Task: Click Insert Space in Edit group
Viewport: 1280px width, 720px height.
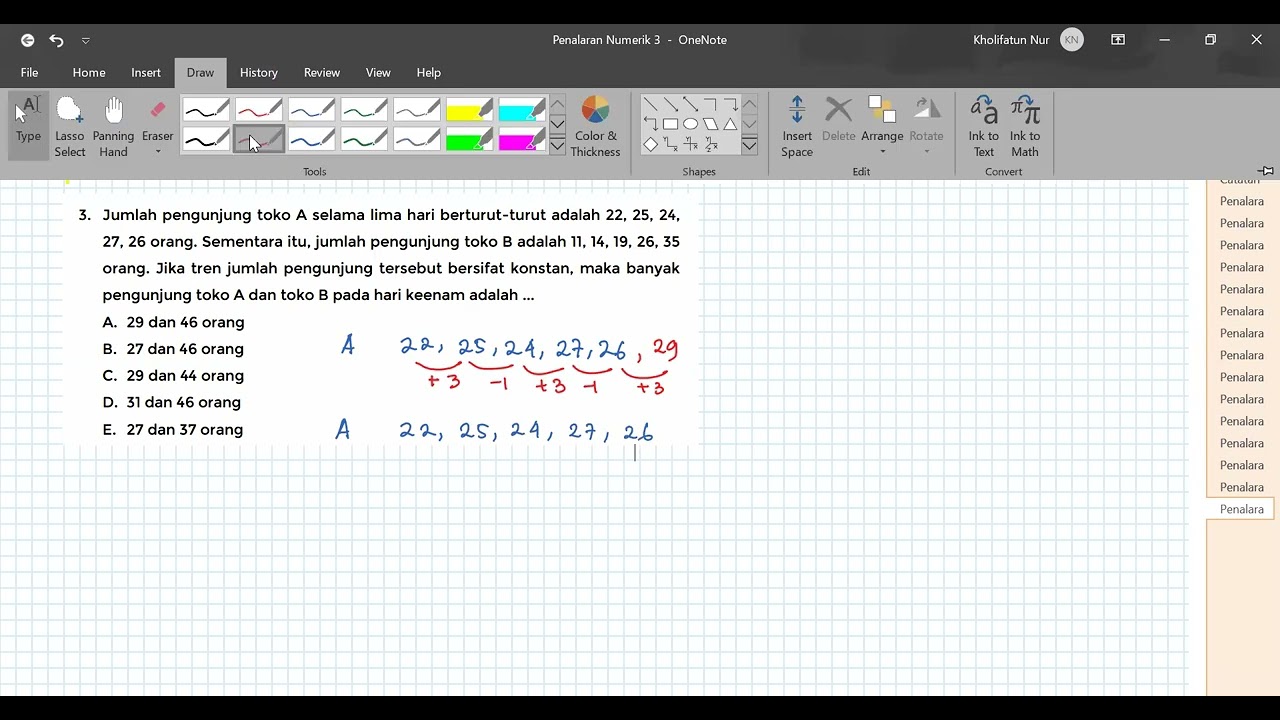Action: 797,125
